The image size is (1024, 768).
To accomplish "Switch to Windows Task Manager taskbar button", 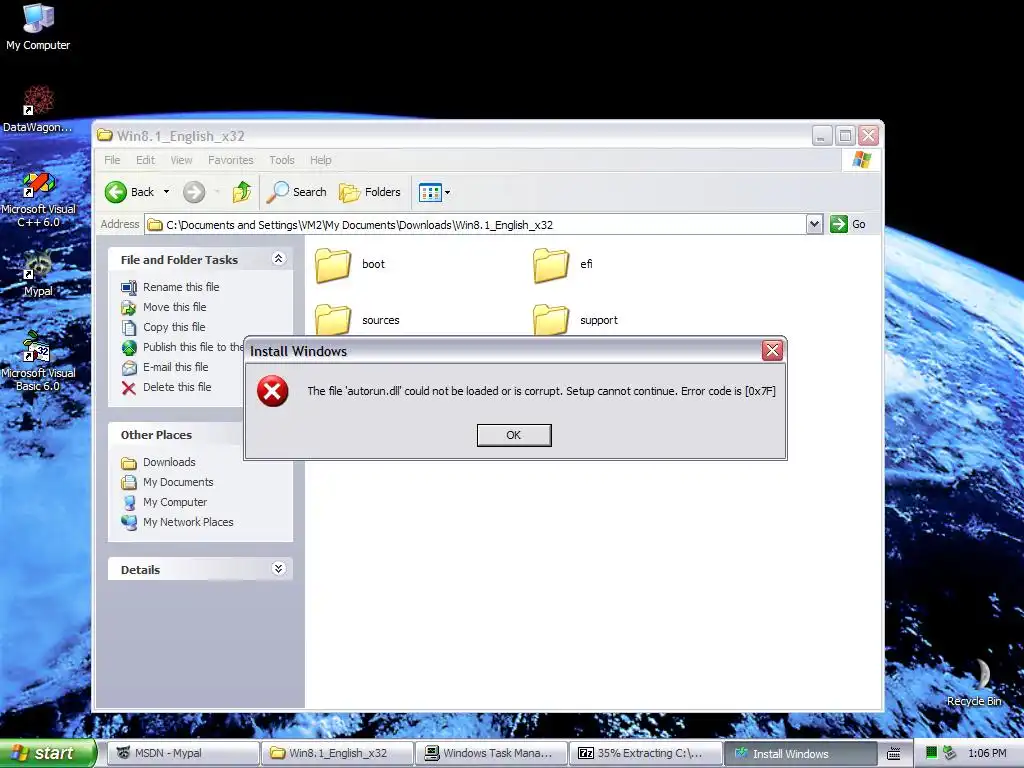I will point(491,753).
